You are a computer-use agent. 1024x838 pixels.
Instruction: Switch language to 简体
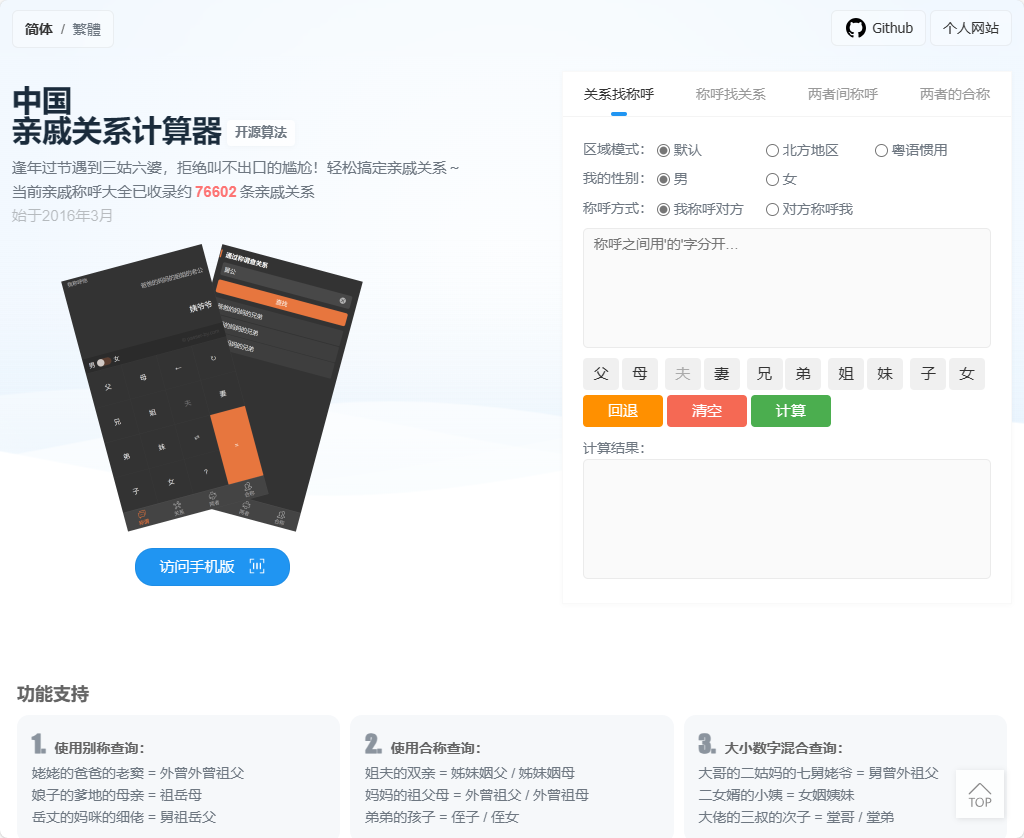click(x=39, y=29)
